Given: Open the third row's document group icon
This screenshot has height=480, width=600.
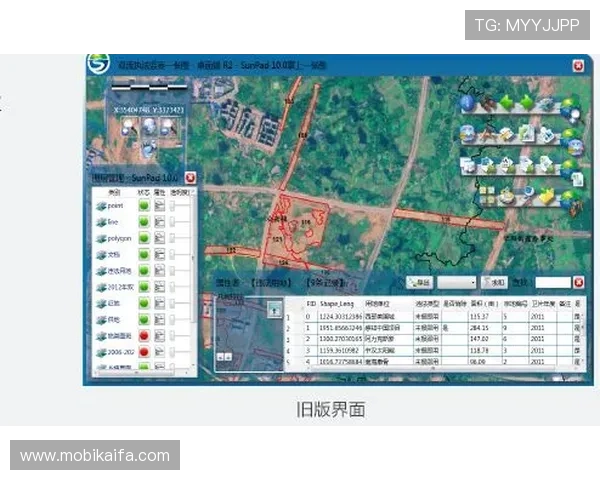Looking at the screenshot, I should [x=572, y=173].
